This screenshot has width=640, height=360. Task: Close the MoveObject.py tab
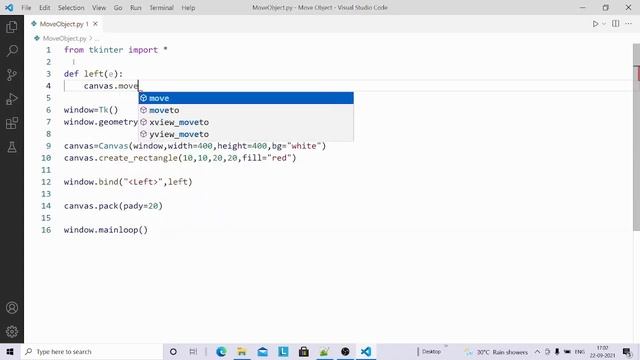[96, 24]
